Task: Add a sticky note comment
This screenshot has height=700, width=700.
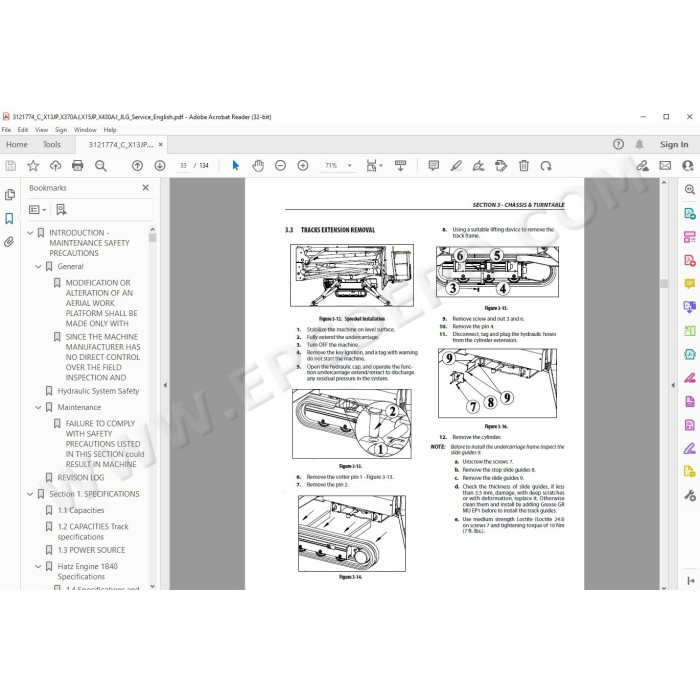Action: tap(433, 166)
